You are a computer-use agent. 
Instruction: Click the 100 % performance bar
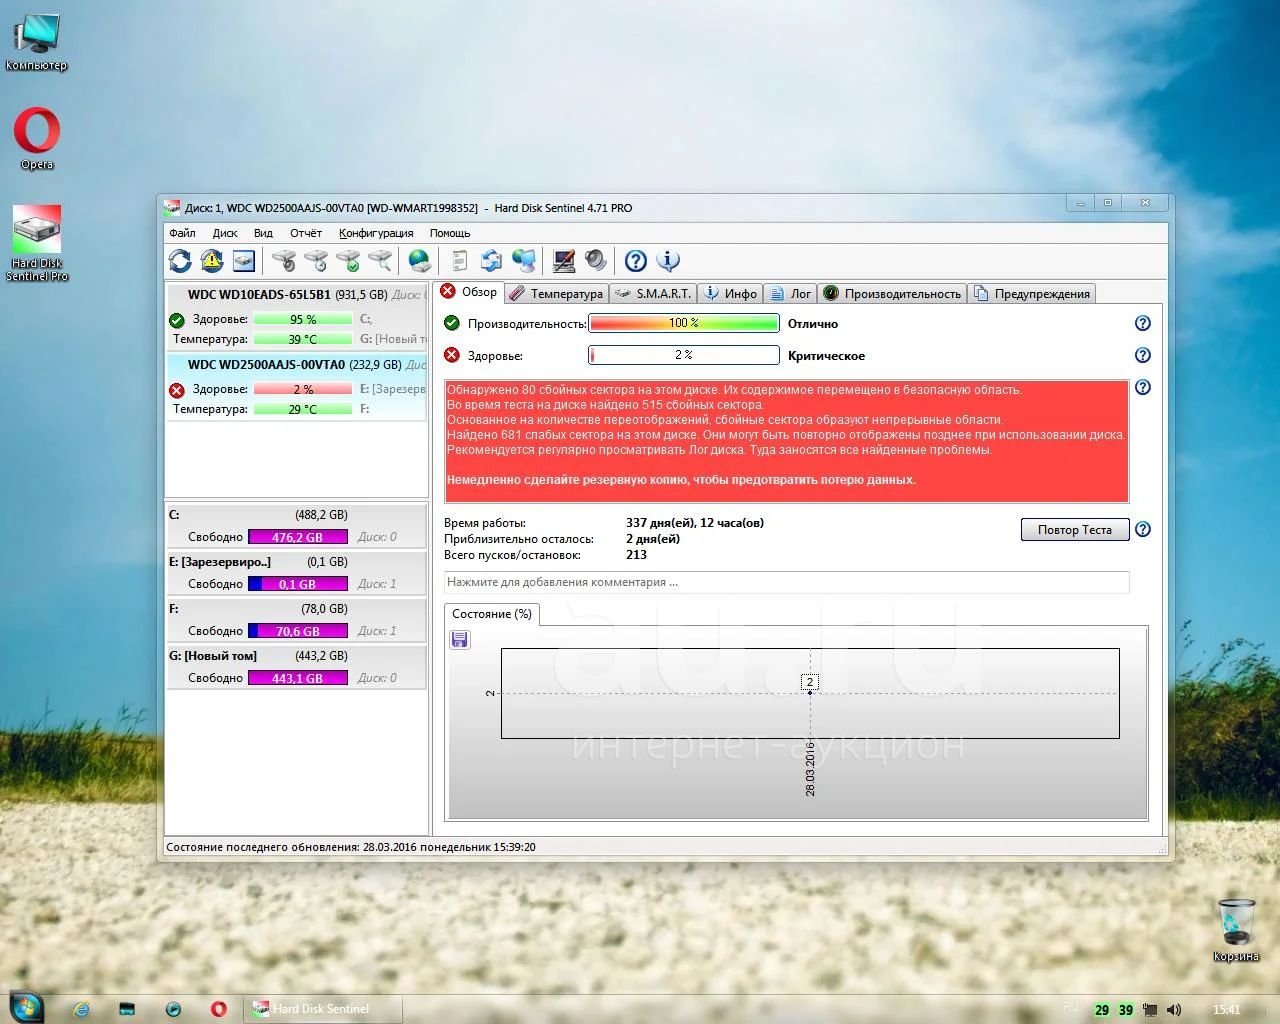[x=684, y=323]
